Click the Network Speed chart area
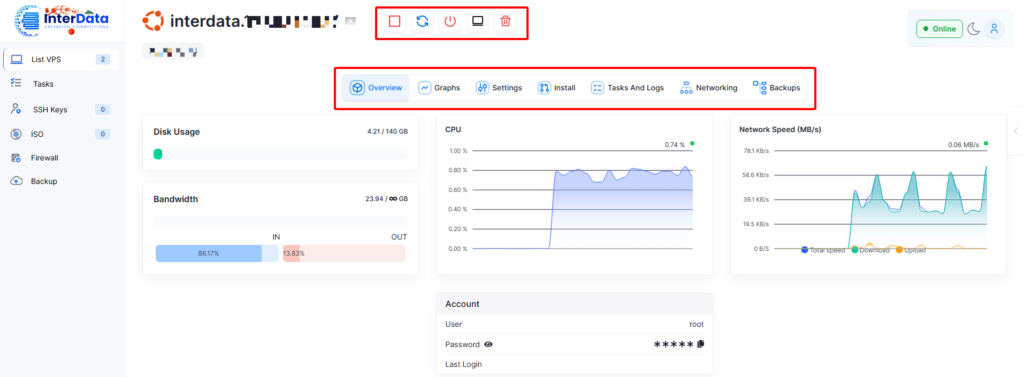This screenshot has height=377, width=1024. [x=880, y=199]
